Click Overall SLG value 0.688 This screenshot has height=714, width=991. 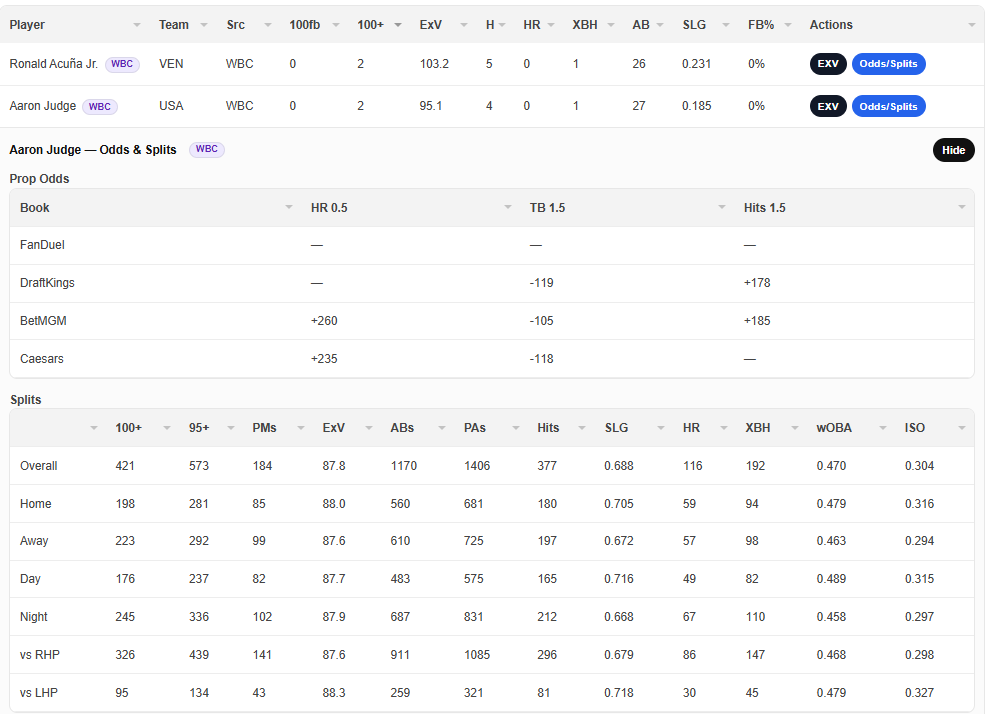point(619,466)
